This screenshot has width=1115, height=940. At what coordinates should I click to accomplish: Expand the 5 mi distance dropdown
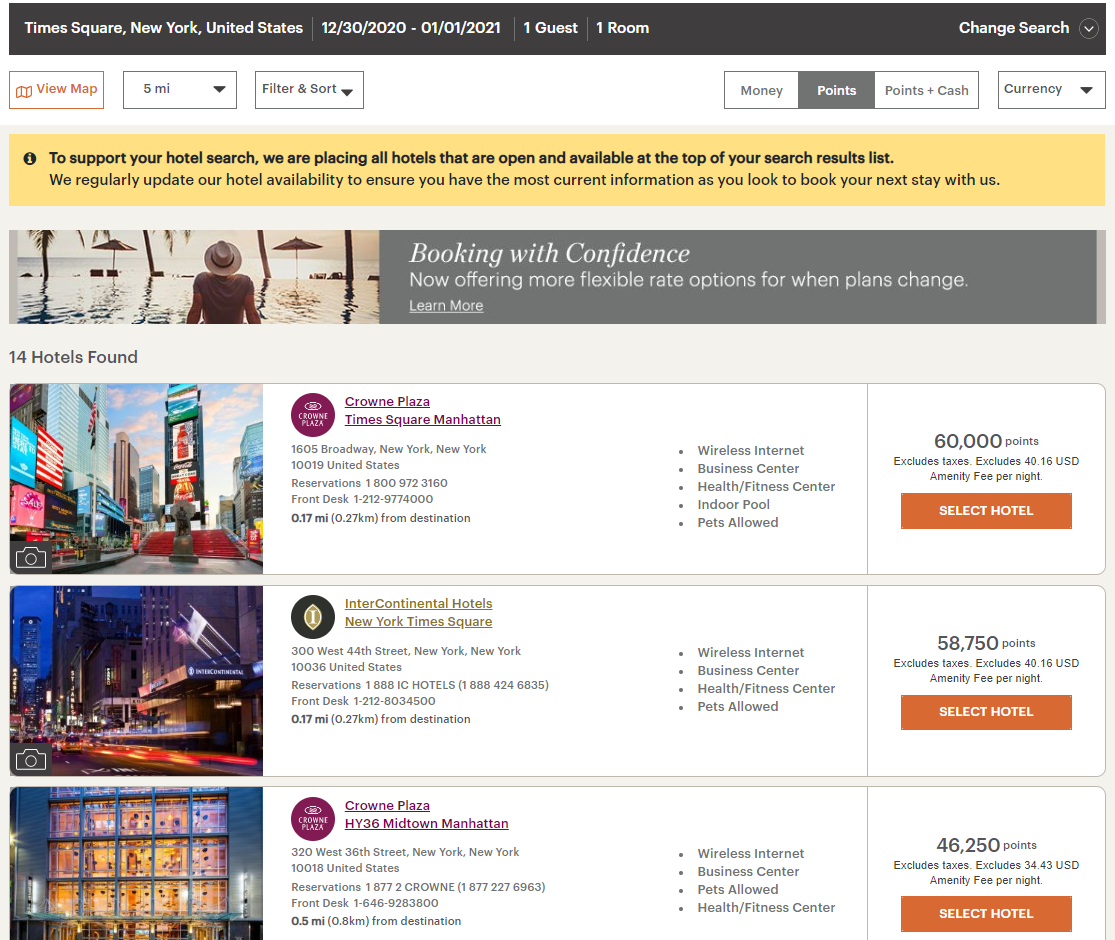pyautogui.click(x=180, y=90)
